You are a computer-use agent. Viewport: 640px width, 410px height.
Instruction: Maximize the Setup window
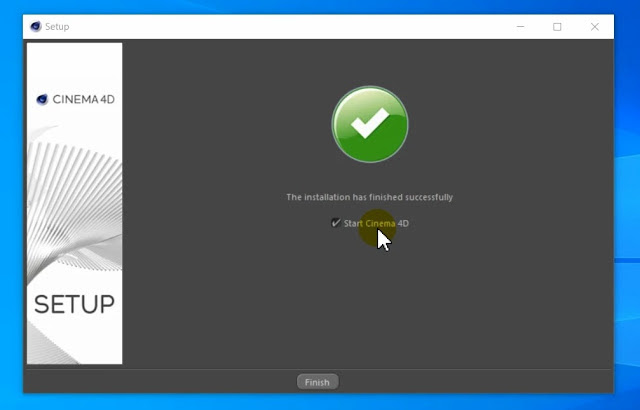557,27
